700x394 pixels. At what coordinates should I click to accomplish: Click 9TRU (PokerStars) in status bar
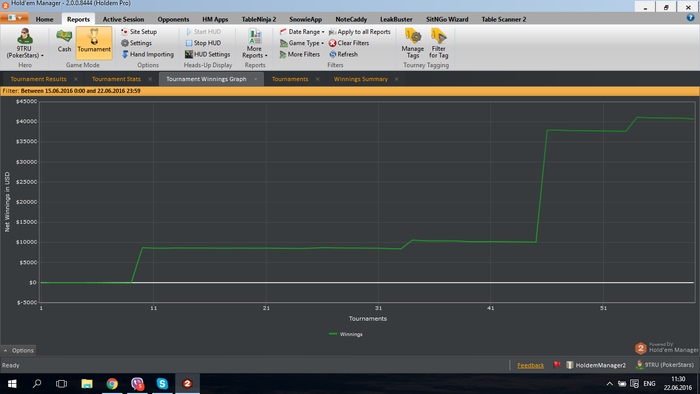tap(665, 365)
